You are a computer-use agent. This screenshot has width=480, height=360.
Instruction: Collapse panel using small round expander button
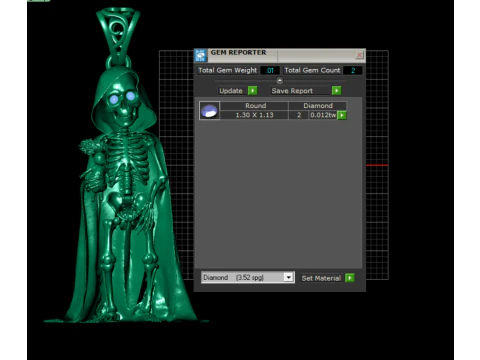[x=280, y=81]
